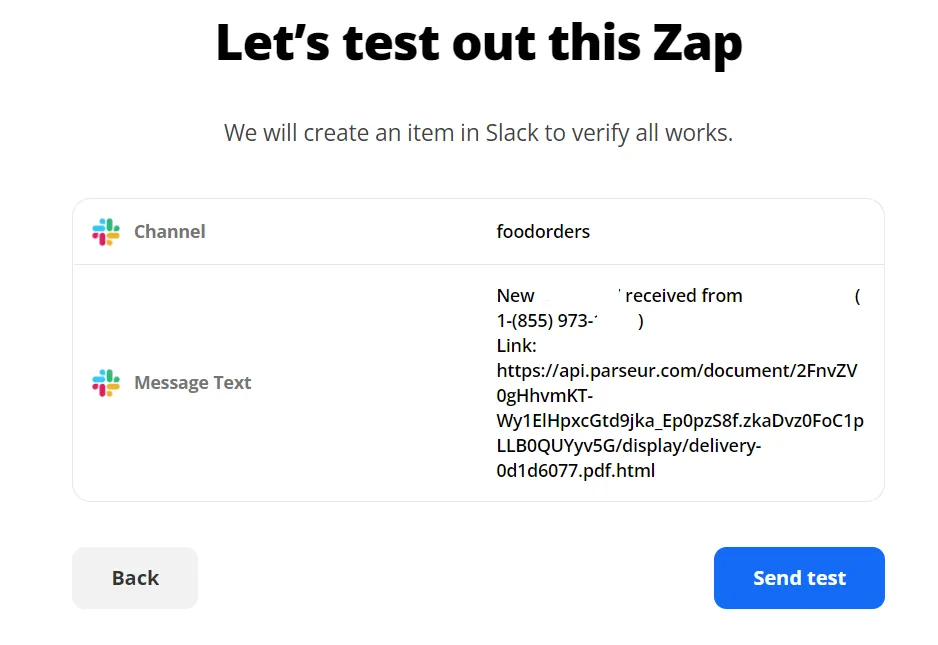Click the Slack pinwheel icon in the Message Text row
938x645 pixels.
click(x=105, y=382)
